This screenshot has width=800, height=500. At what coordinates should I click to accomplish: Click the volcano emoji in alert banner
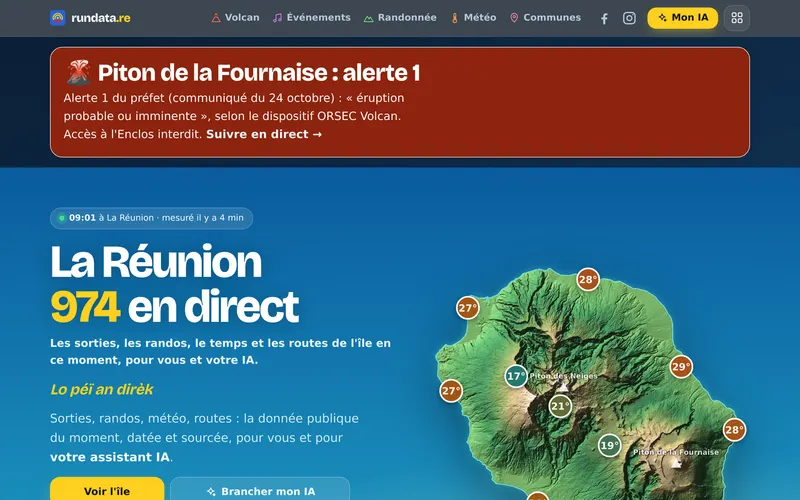(78, 72)
